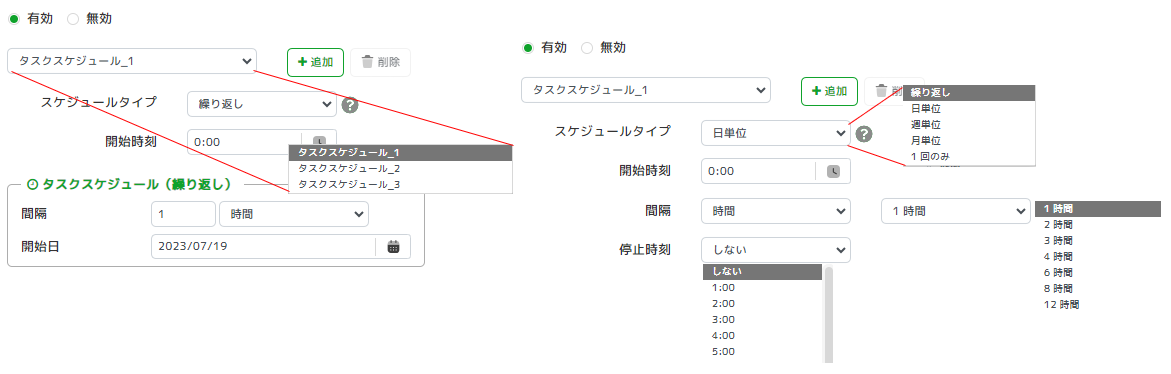Pick 日単位 in the schedule type list
This screenshot has width=1171, height=374.
(x=969, y=109)
